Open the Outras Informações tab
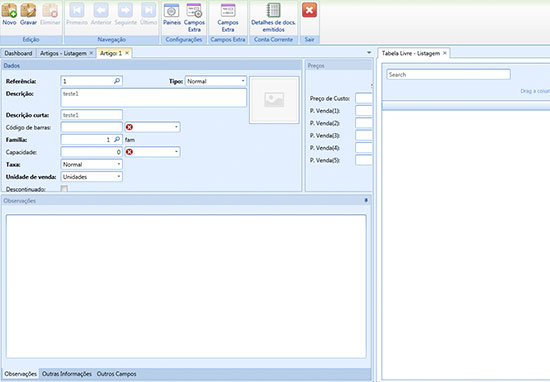550x382 pixels. pos(67,374)
